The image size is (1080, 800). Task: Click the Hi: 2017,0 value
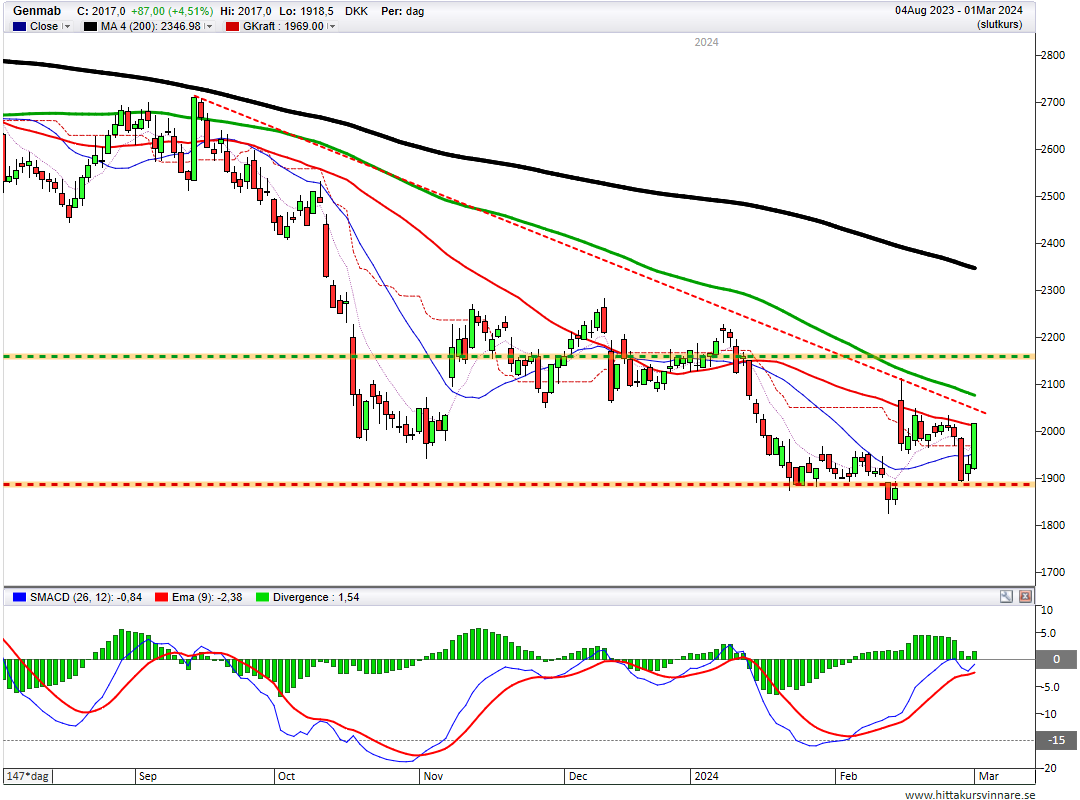245,11
